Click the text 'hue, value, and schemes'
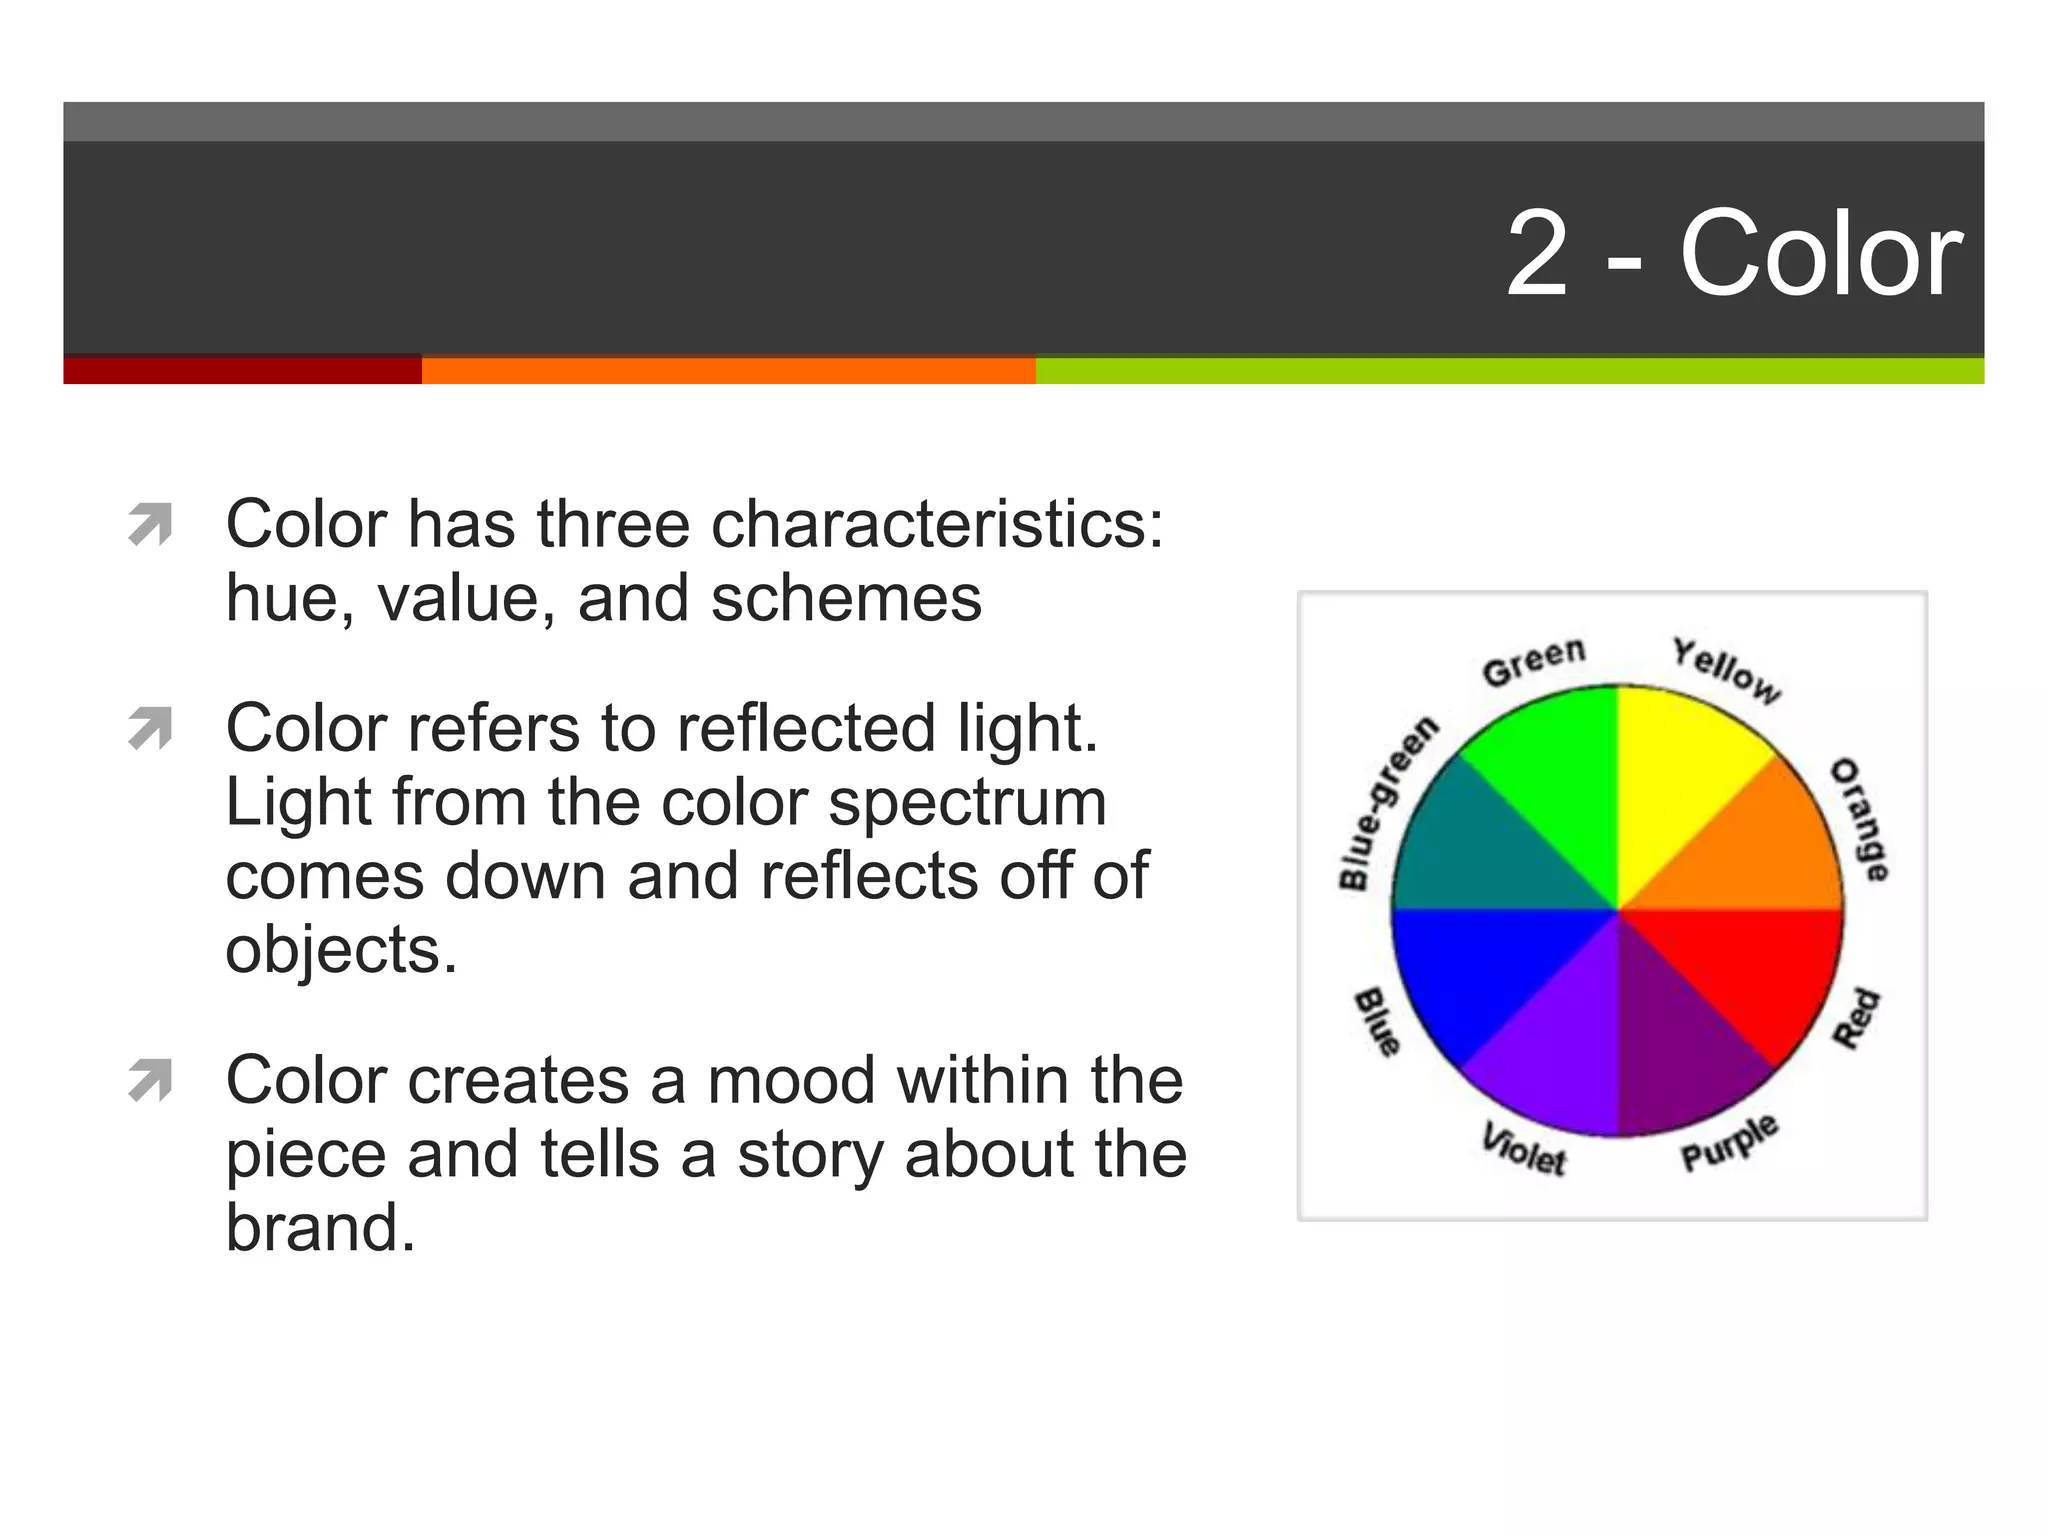 603,599
